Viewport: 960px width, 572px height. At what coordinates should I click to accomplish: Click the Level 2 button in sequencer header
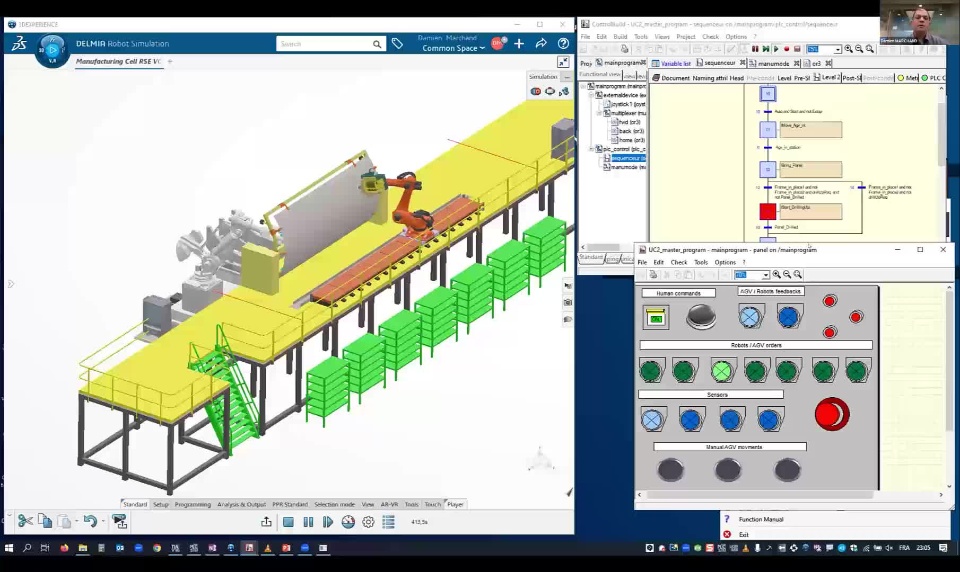click(x=826, y=78)
